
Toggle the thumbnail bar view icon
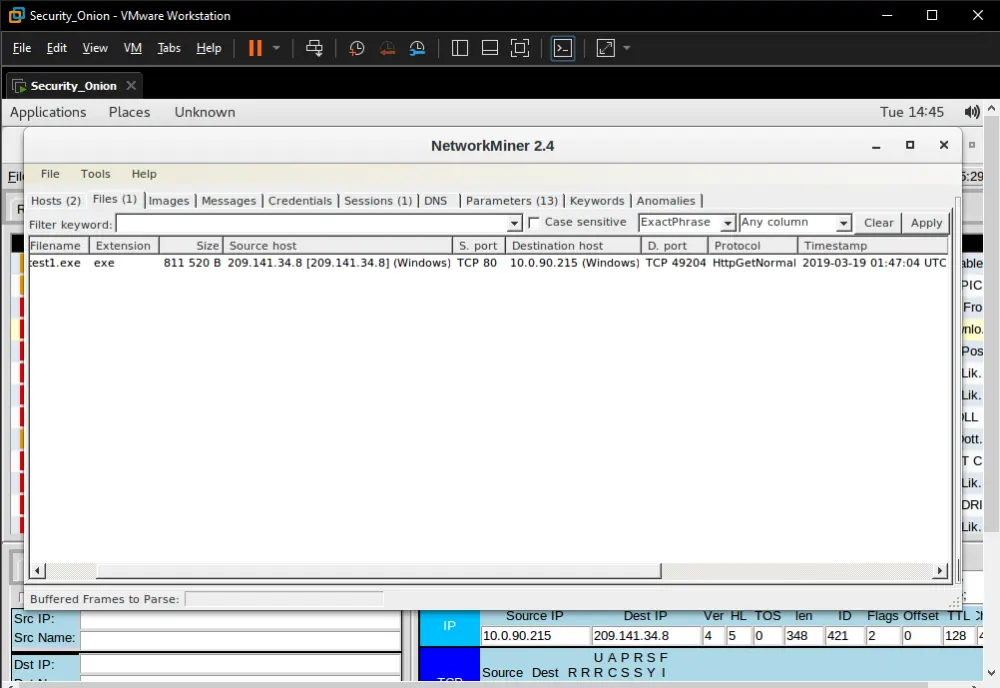click(490, 48)
